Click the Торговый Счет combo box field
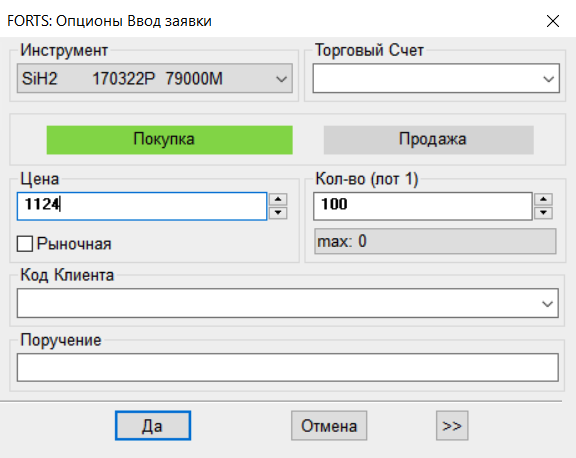Image resolution: width=576 pixels, height=458 pixels. [x=436, y=79]
